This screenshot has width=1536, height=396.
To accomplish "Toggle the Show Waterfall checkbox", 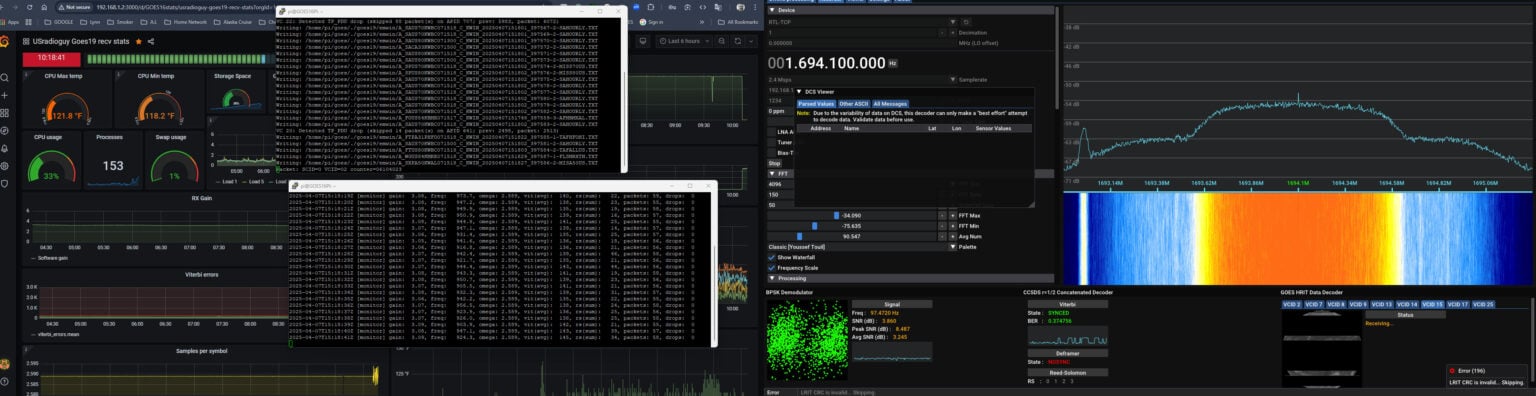I will [771, 257].
